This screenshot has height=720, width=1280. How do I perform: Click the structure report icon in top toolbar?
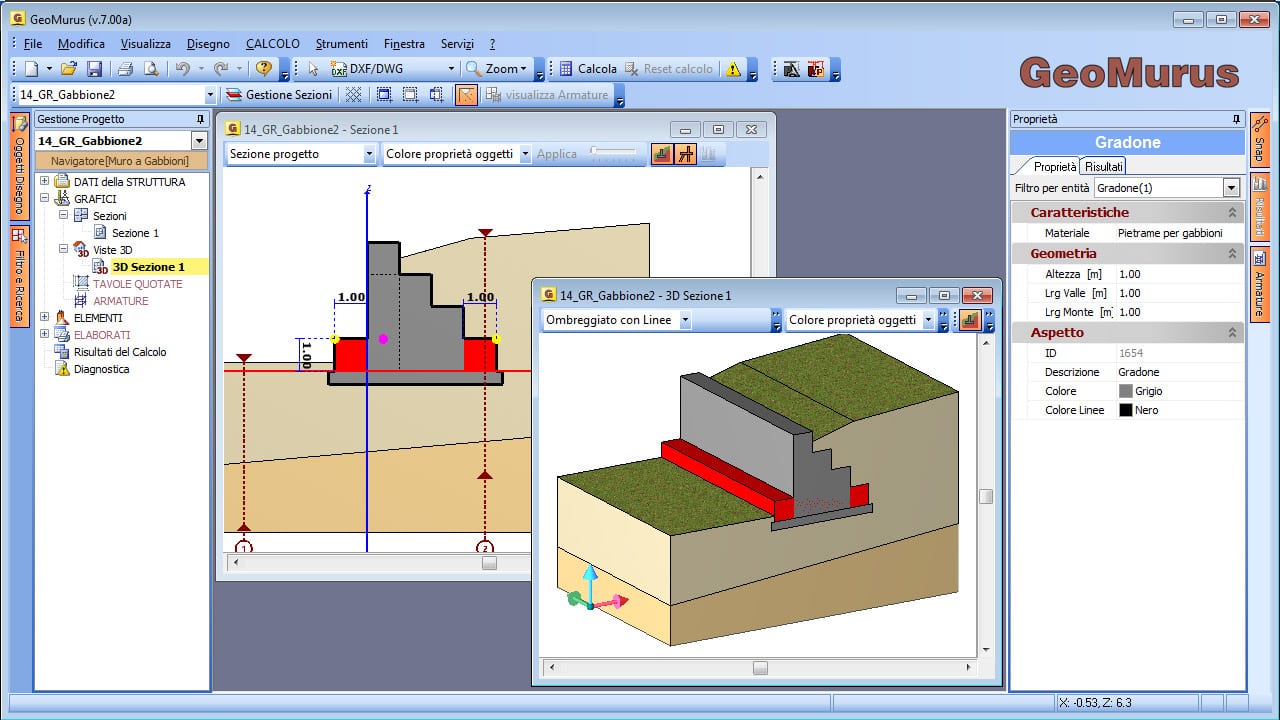click(792, 69)
